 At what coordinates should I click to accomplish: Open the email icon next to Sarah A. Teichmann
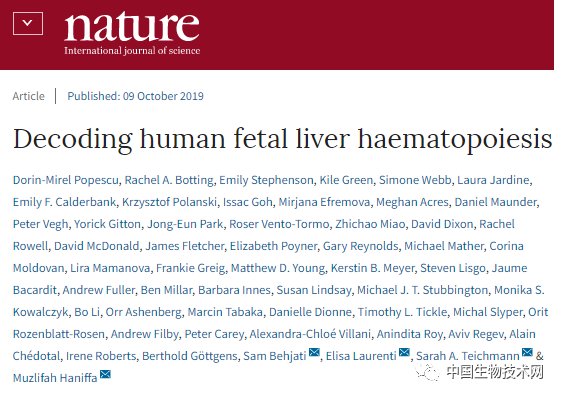[x=527, y=353]
